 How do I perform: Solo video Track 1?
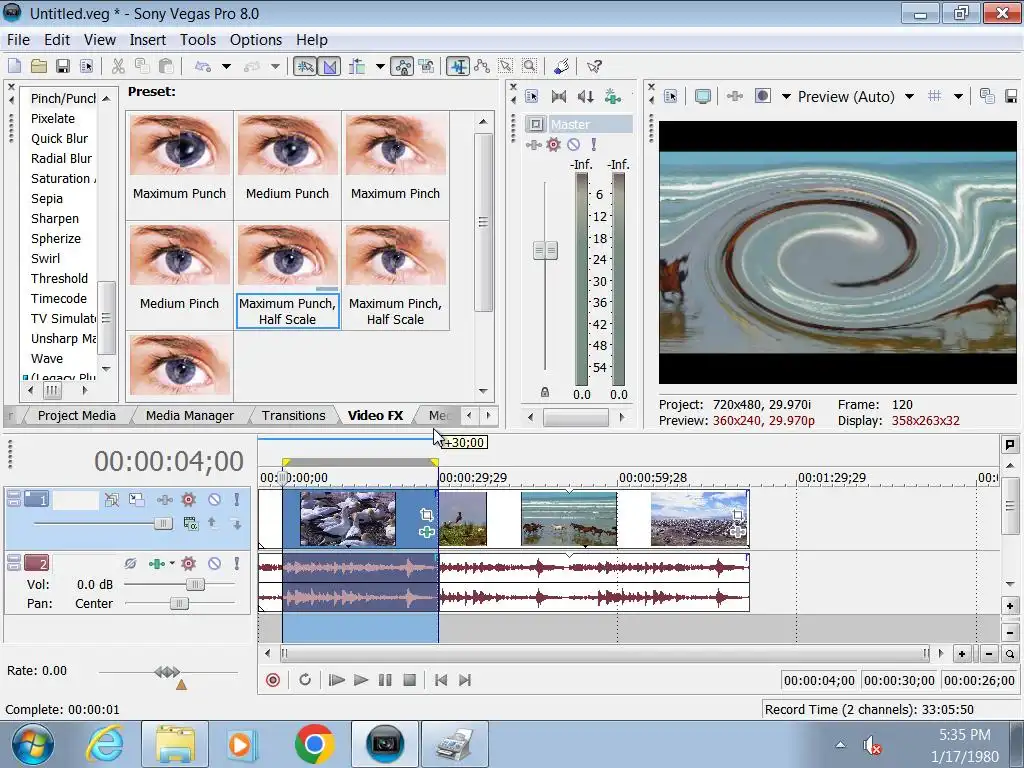[236, 500]
